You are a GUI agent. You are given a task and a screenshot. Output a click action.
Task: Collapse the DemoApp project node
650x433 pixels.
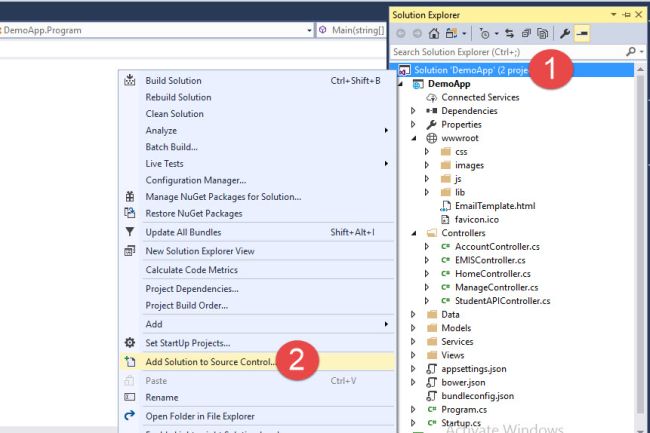400,84
